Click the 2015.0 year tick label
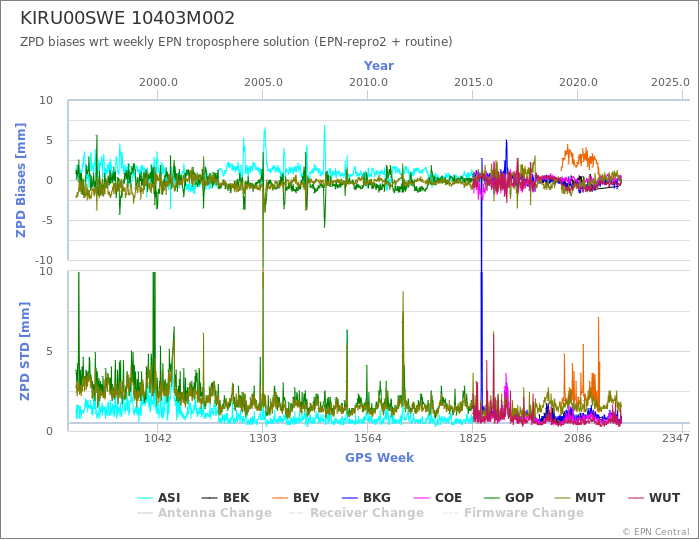 [473, 83]
